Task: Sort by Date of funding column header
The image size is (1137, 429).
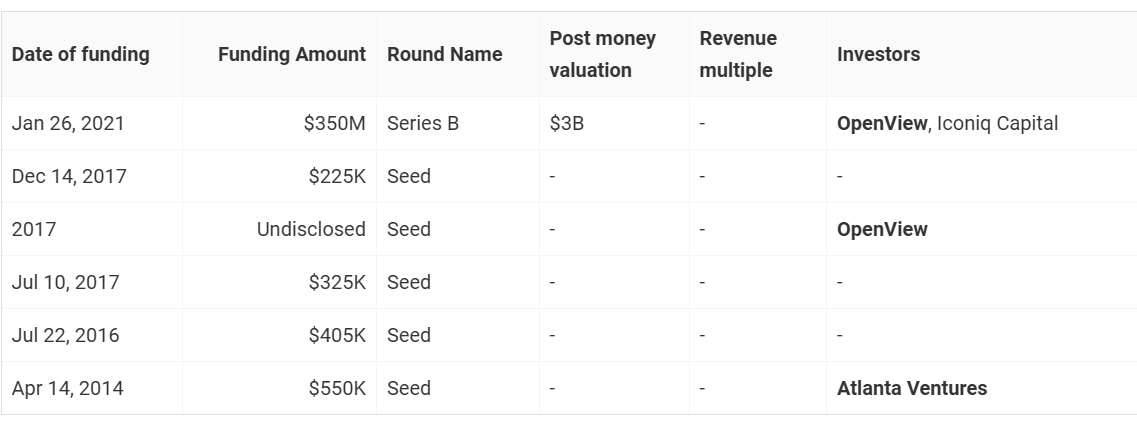Action: click(80, 54)
